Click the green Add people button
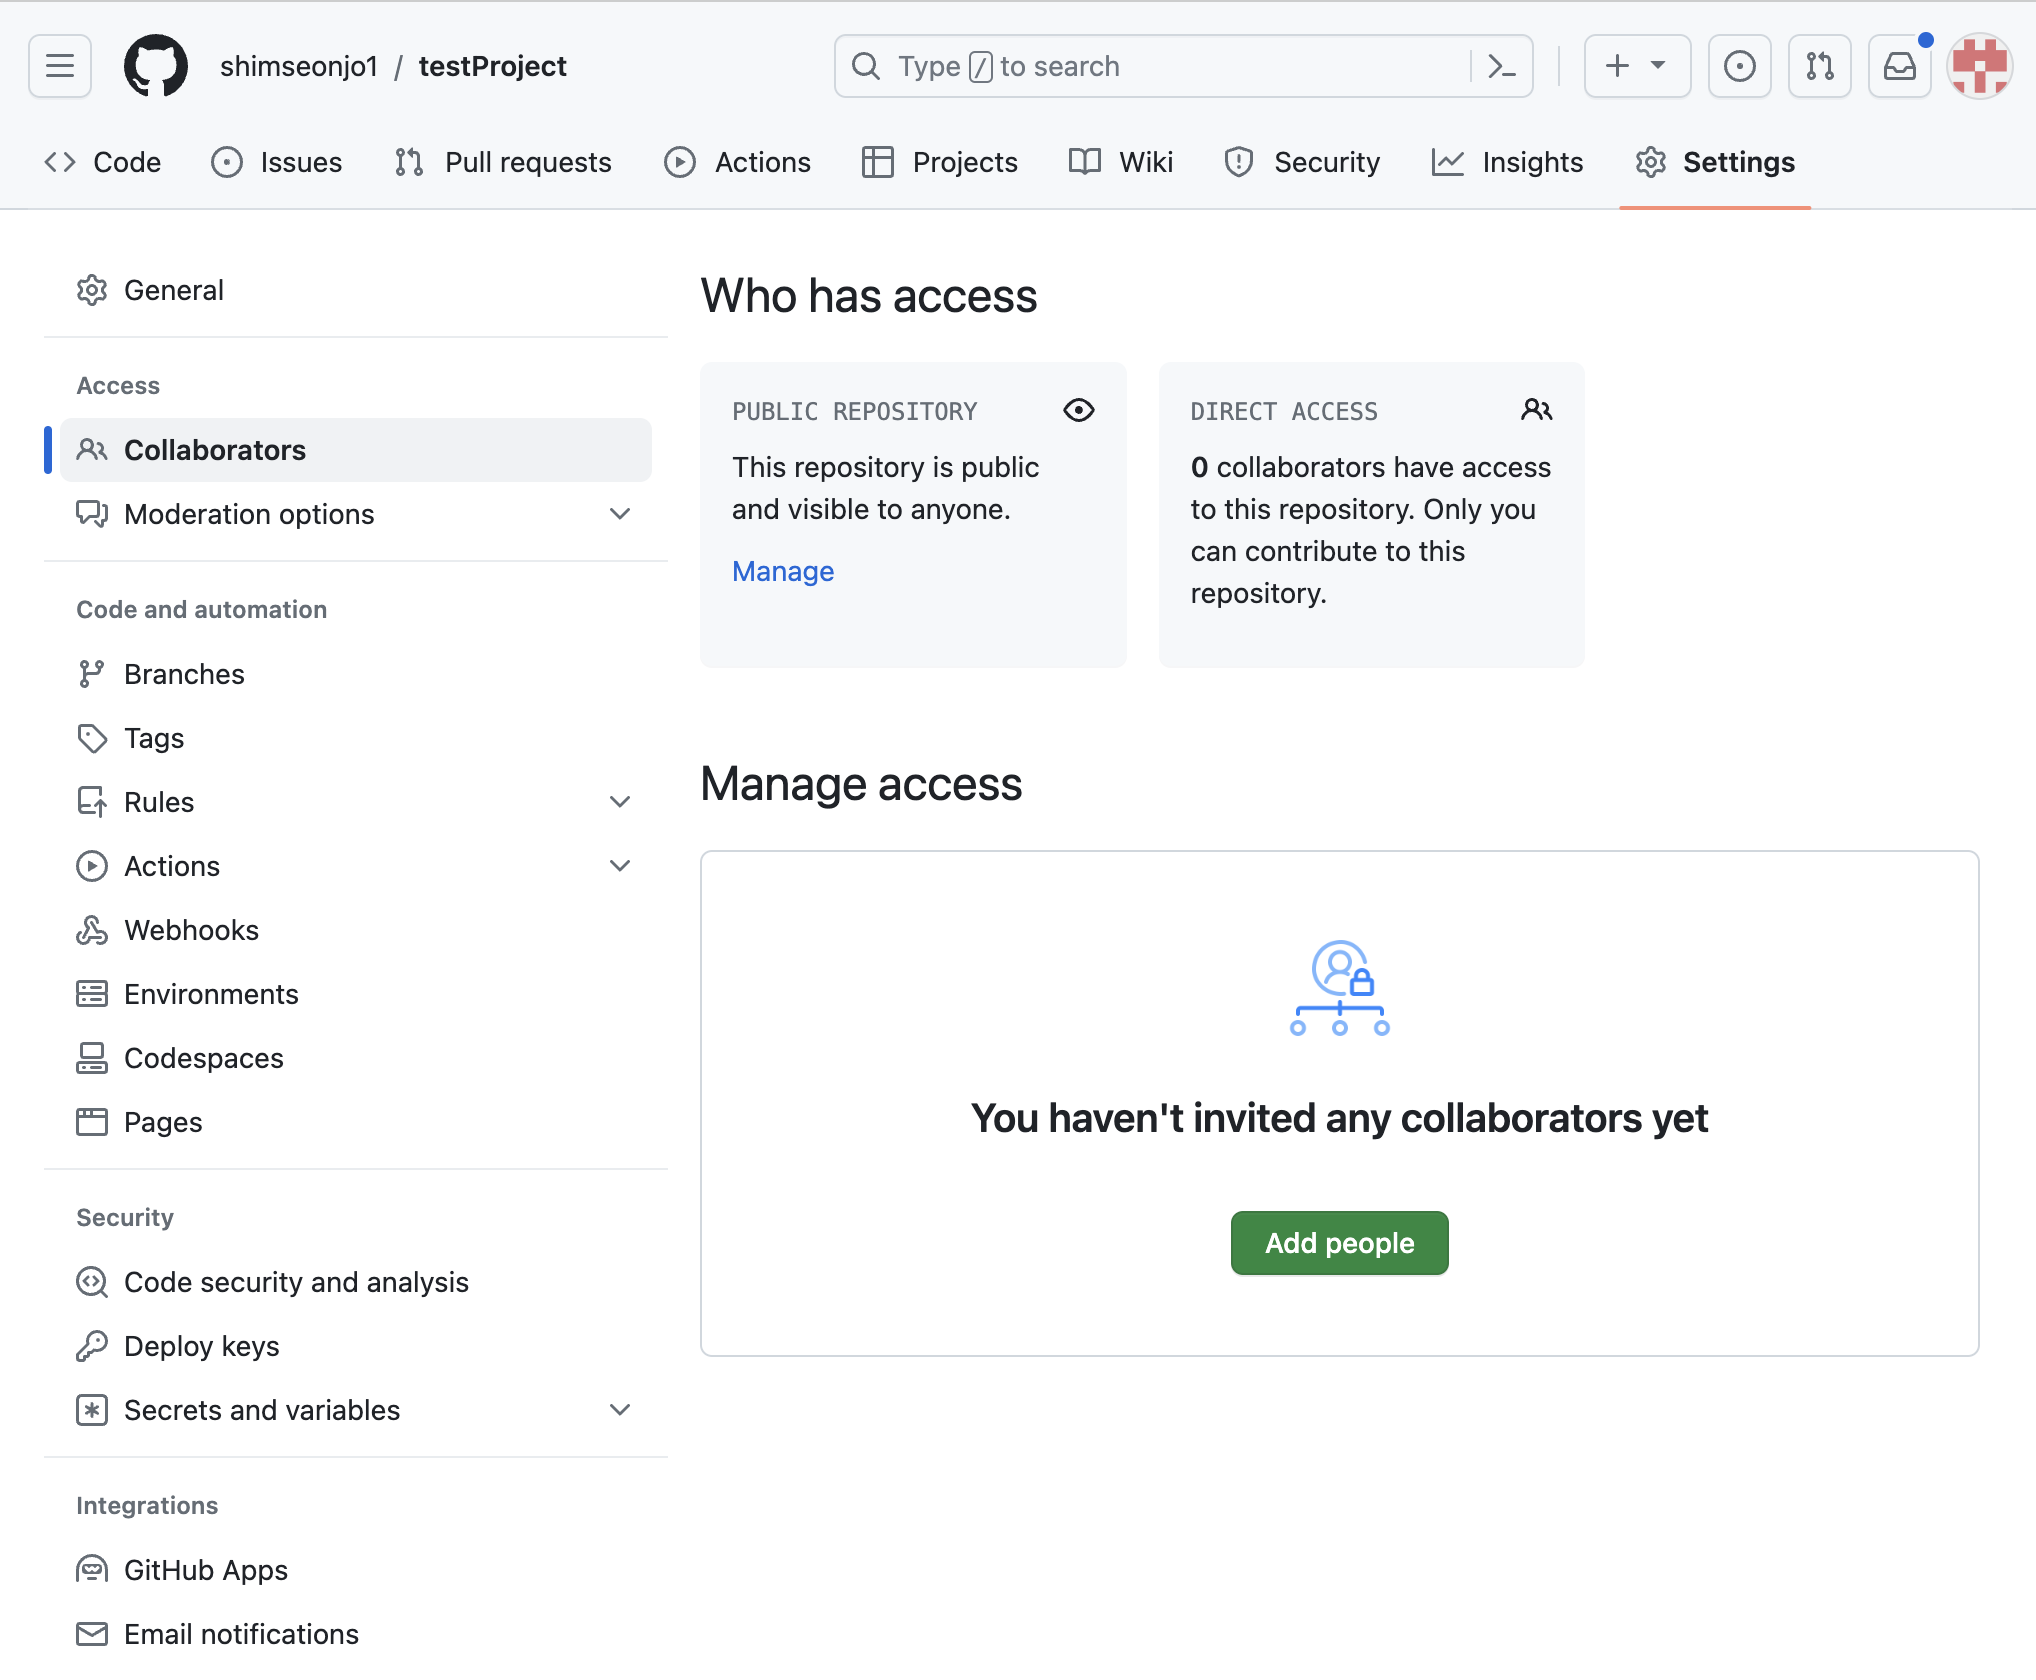The image size is (2036, 1680). (x=1339, y=1243)
